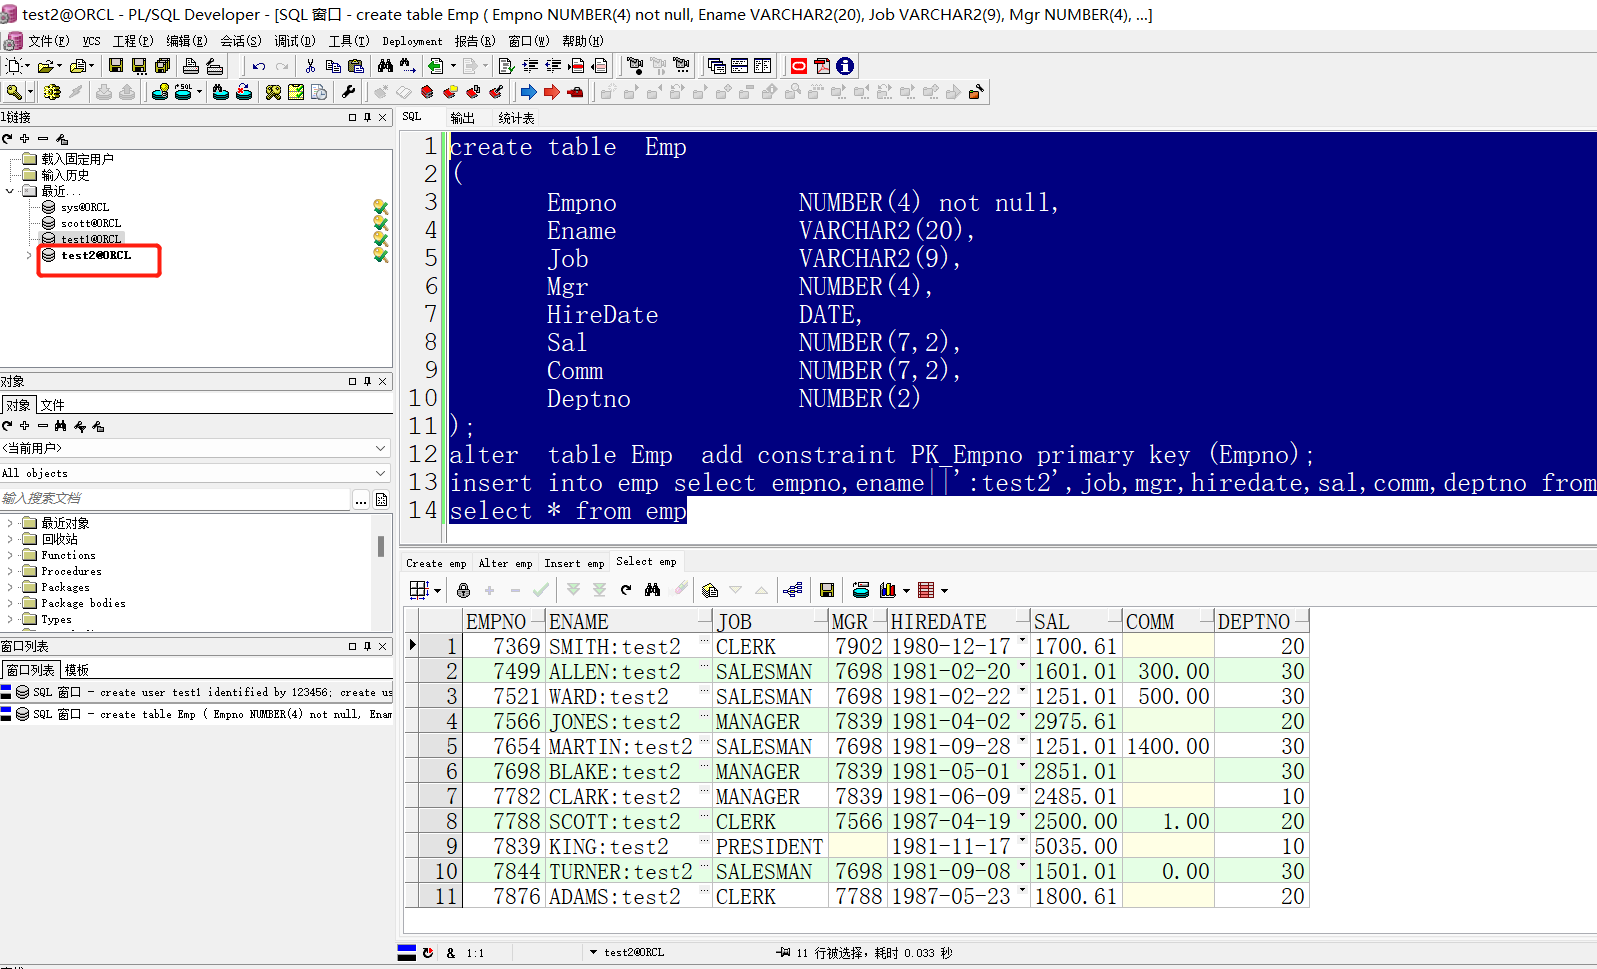This screenshot has width=1597, height=969.
Task: Click the red right arrow icon
Action: [x=551, y=92]
